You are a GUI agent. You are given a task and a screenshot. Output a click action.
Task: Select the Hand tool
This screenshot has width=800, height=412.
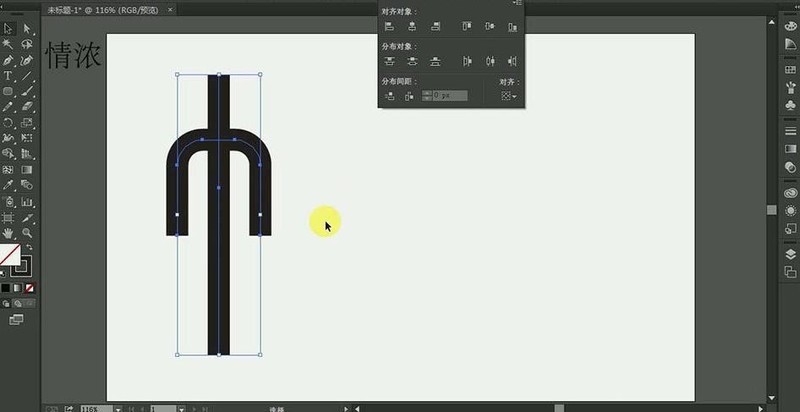click(x=8, y=234)
